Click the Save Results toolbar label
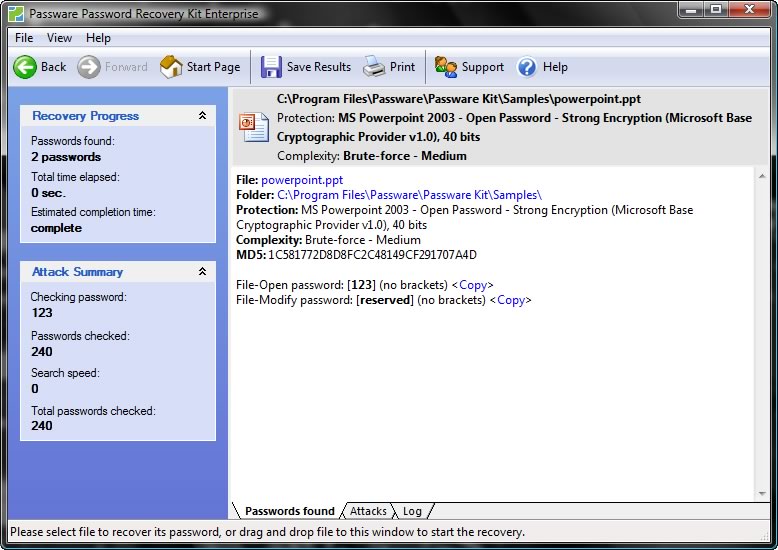Viewport: 778px width, 550px height. [x=319, y=67]
